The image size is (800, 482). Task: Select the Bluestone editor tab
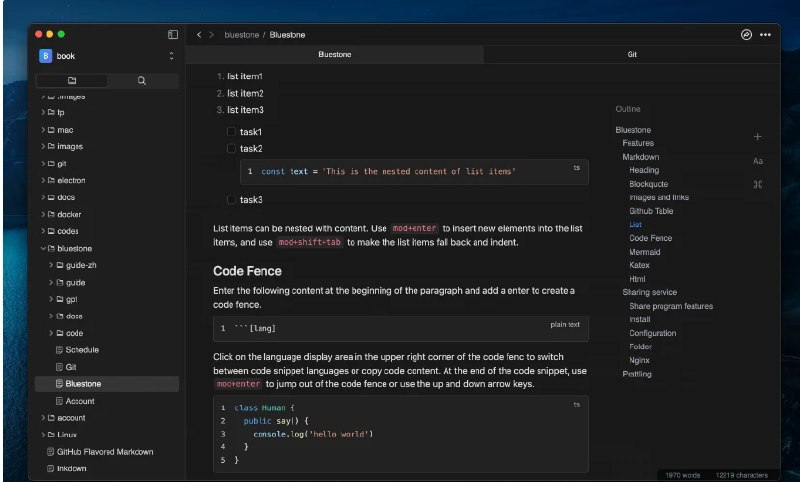click(x=334, y=55)
